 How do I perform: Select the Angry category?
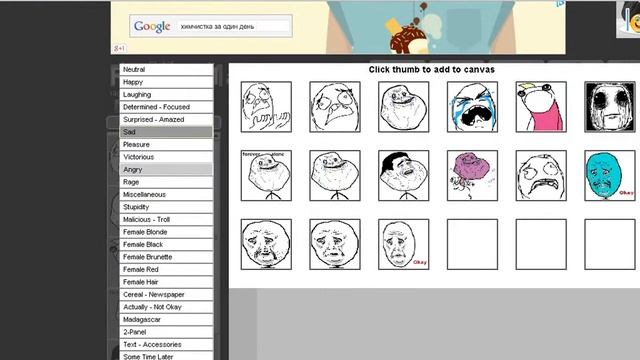coord(166,169)
